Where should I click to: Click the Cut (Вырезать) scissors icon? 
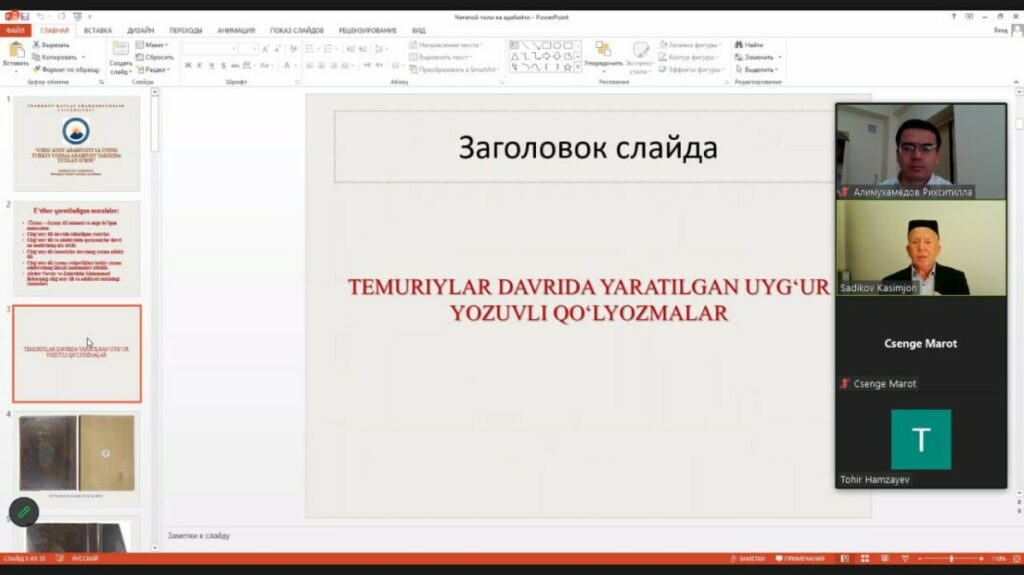(x=38, y=45)
